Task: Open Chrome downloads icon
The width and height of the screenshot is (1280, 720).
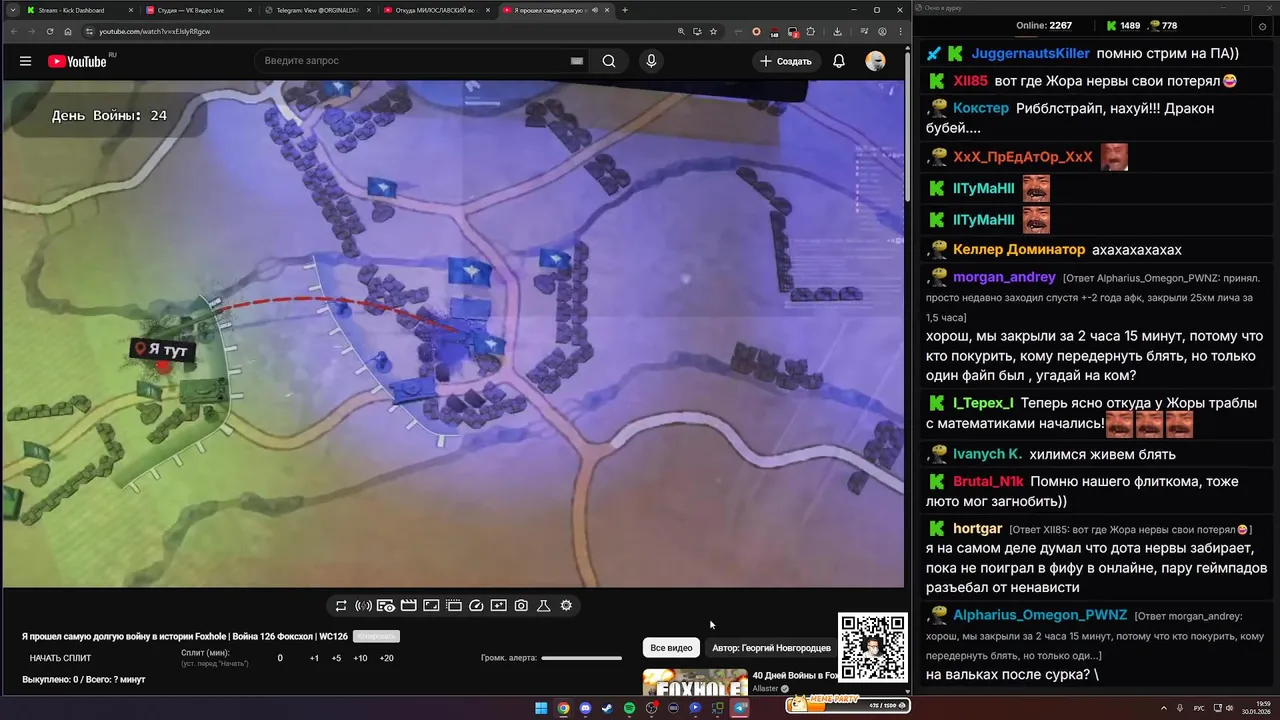Action: [x=837, y=31]
